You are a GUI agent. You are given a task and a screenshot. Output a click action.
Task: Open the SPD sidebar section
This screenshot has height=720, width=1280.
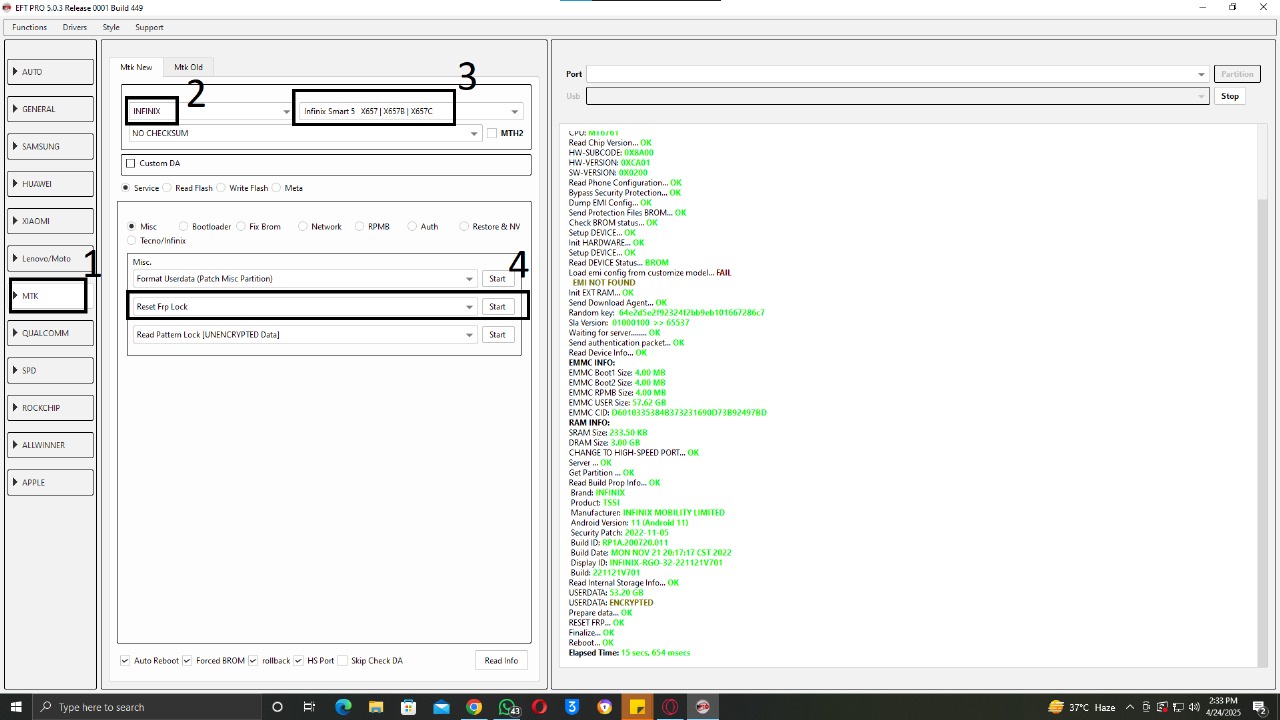[51, 370]
